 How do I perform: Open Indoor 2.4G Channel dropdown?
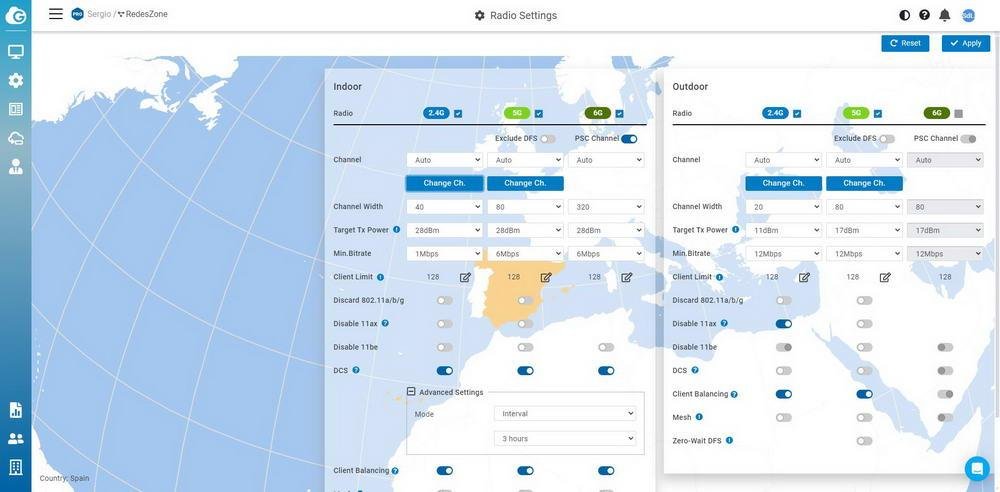click(445, 160)
